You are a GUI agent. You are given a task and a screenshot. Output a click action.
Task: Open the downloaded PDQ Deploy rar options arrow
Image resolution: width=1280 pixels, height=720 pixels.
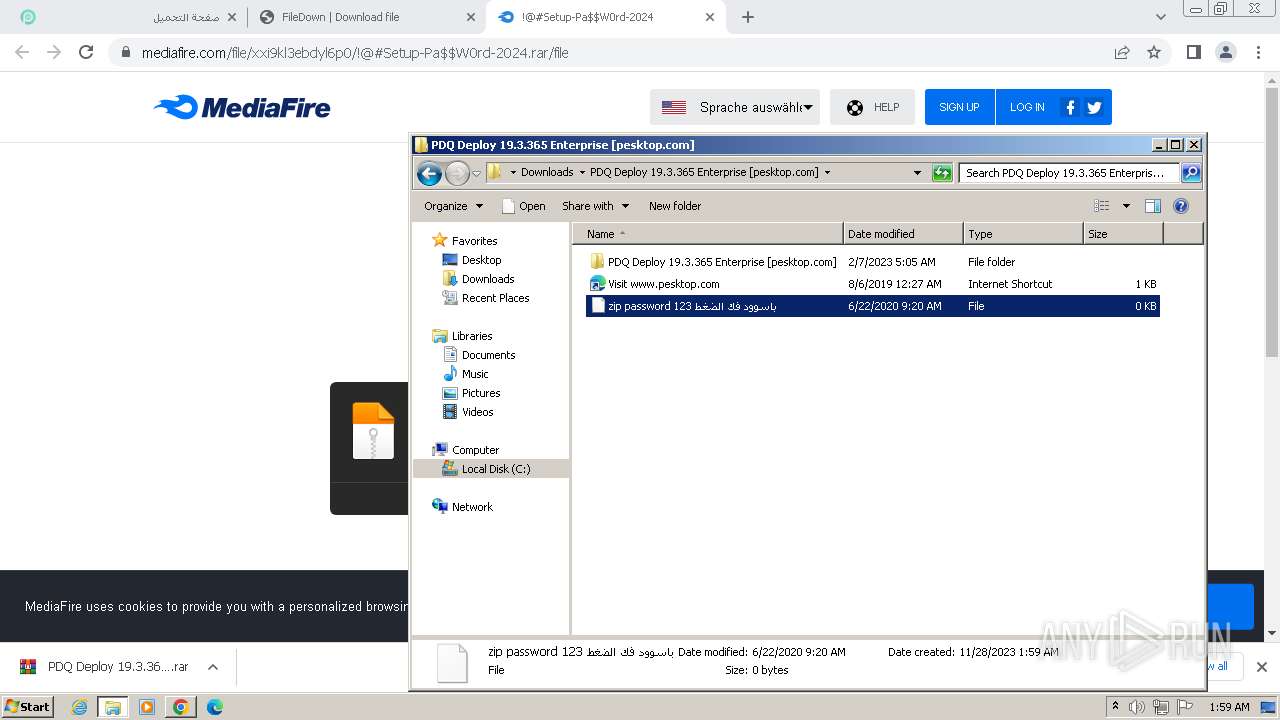click(212, 667)
